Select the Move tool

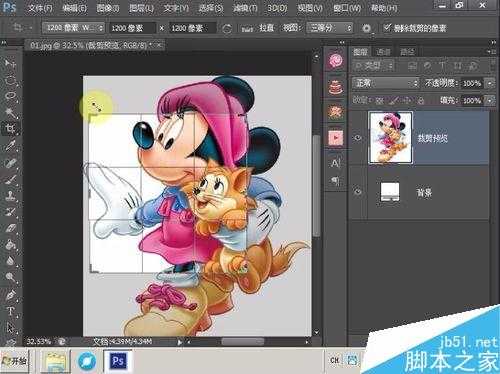coord(10,63)
